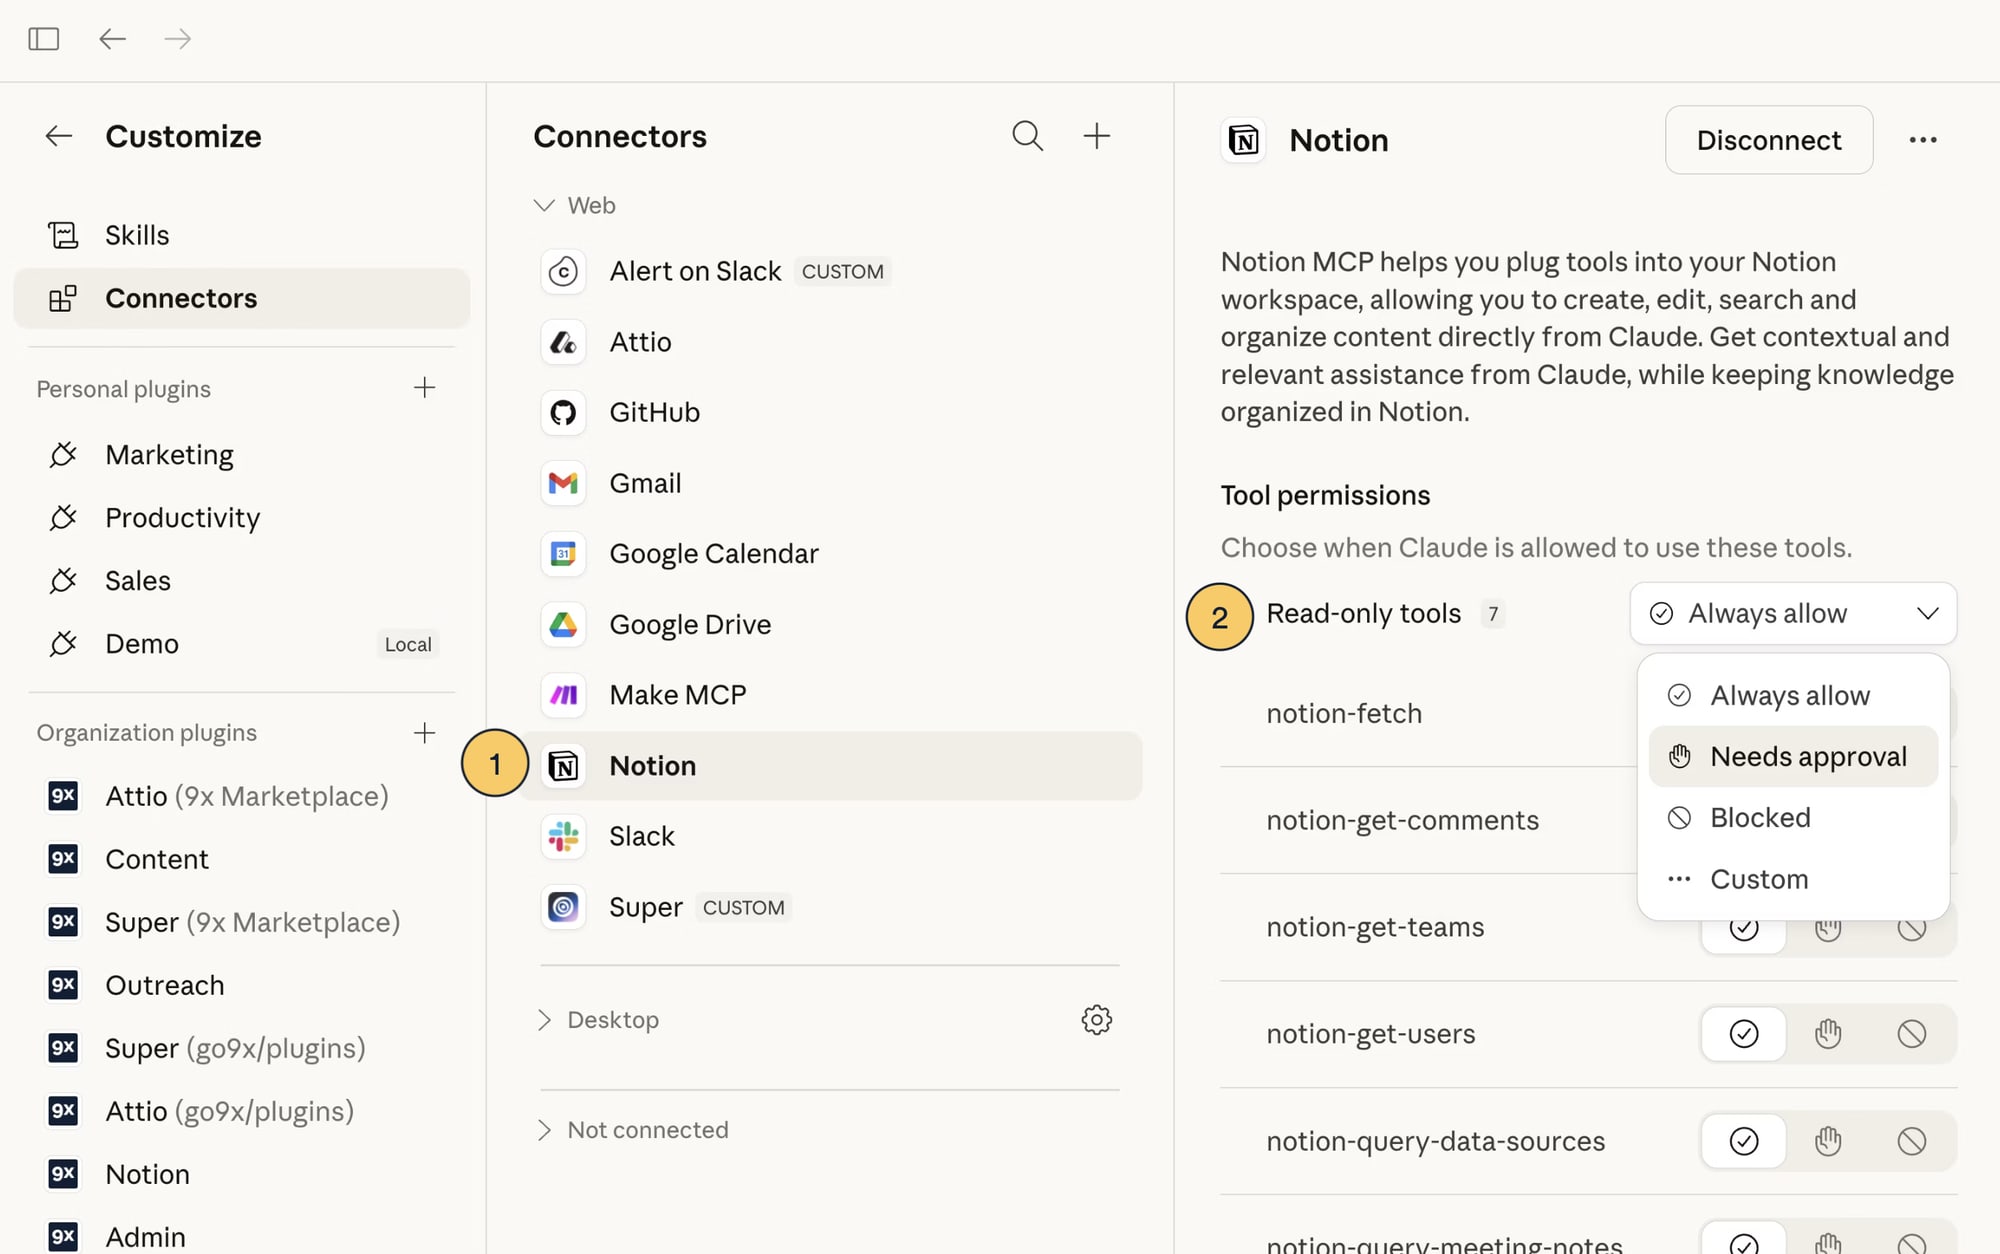Open the Notion organization plugin
This screenshot has width=2000, height=1254.
(242, 1174)
